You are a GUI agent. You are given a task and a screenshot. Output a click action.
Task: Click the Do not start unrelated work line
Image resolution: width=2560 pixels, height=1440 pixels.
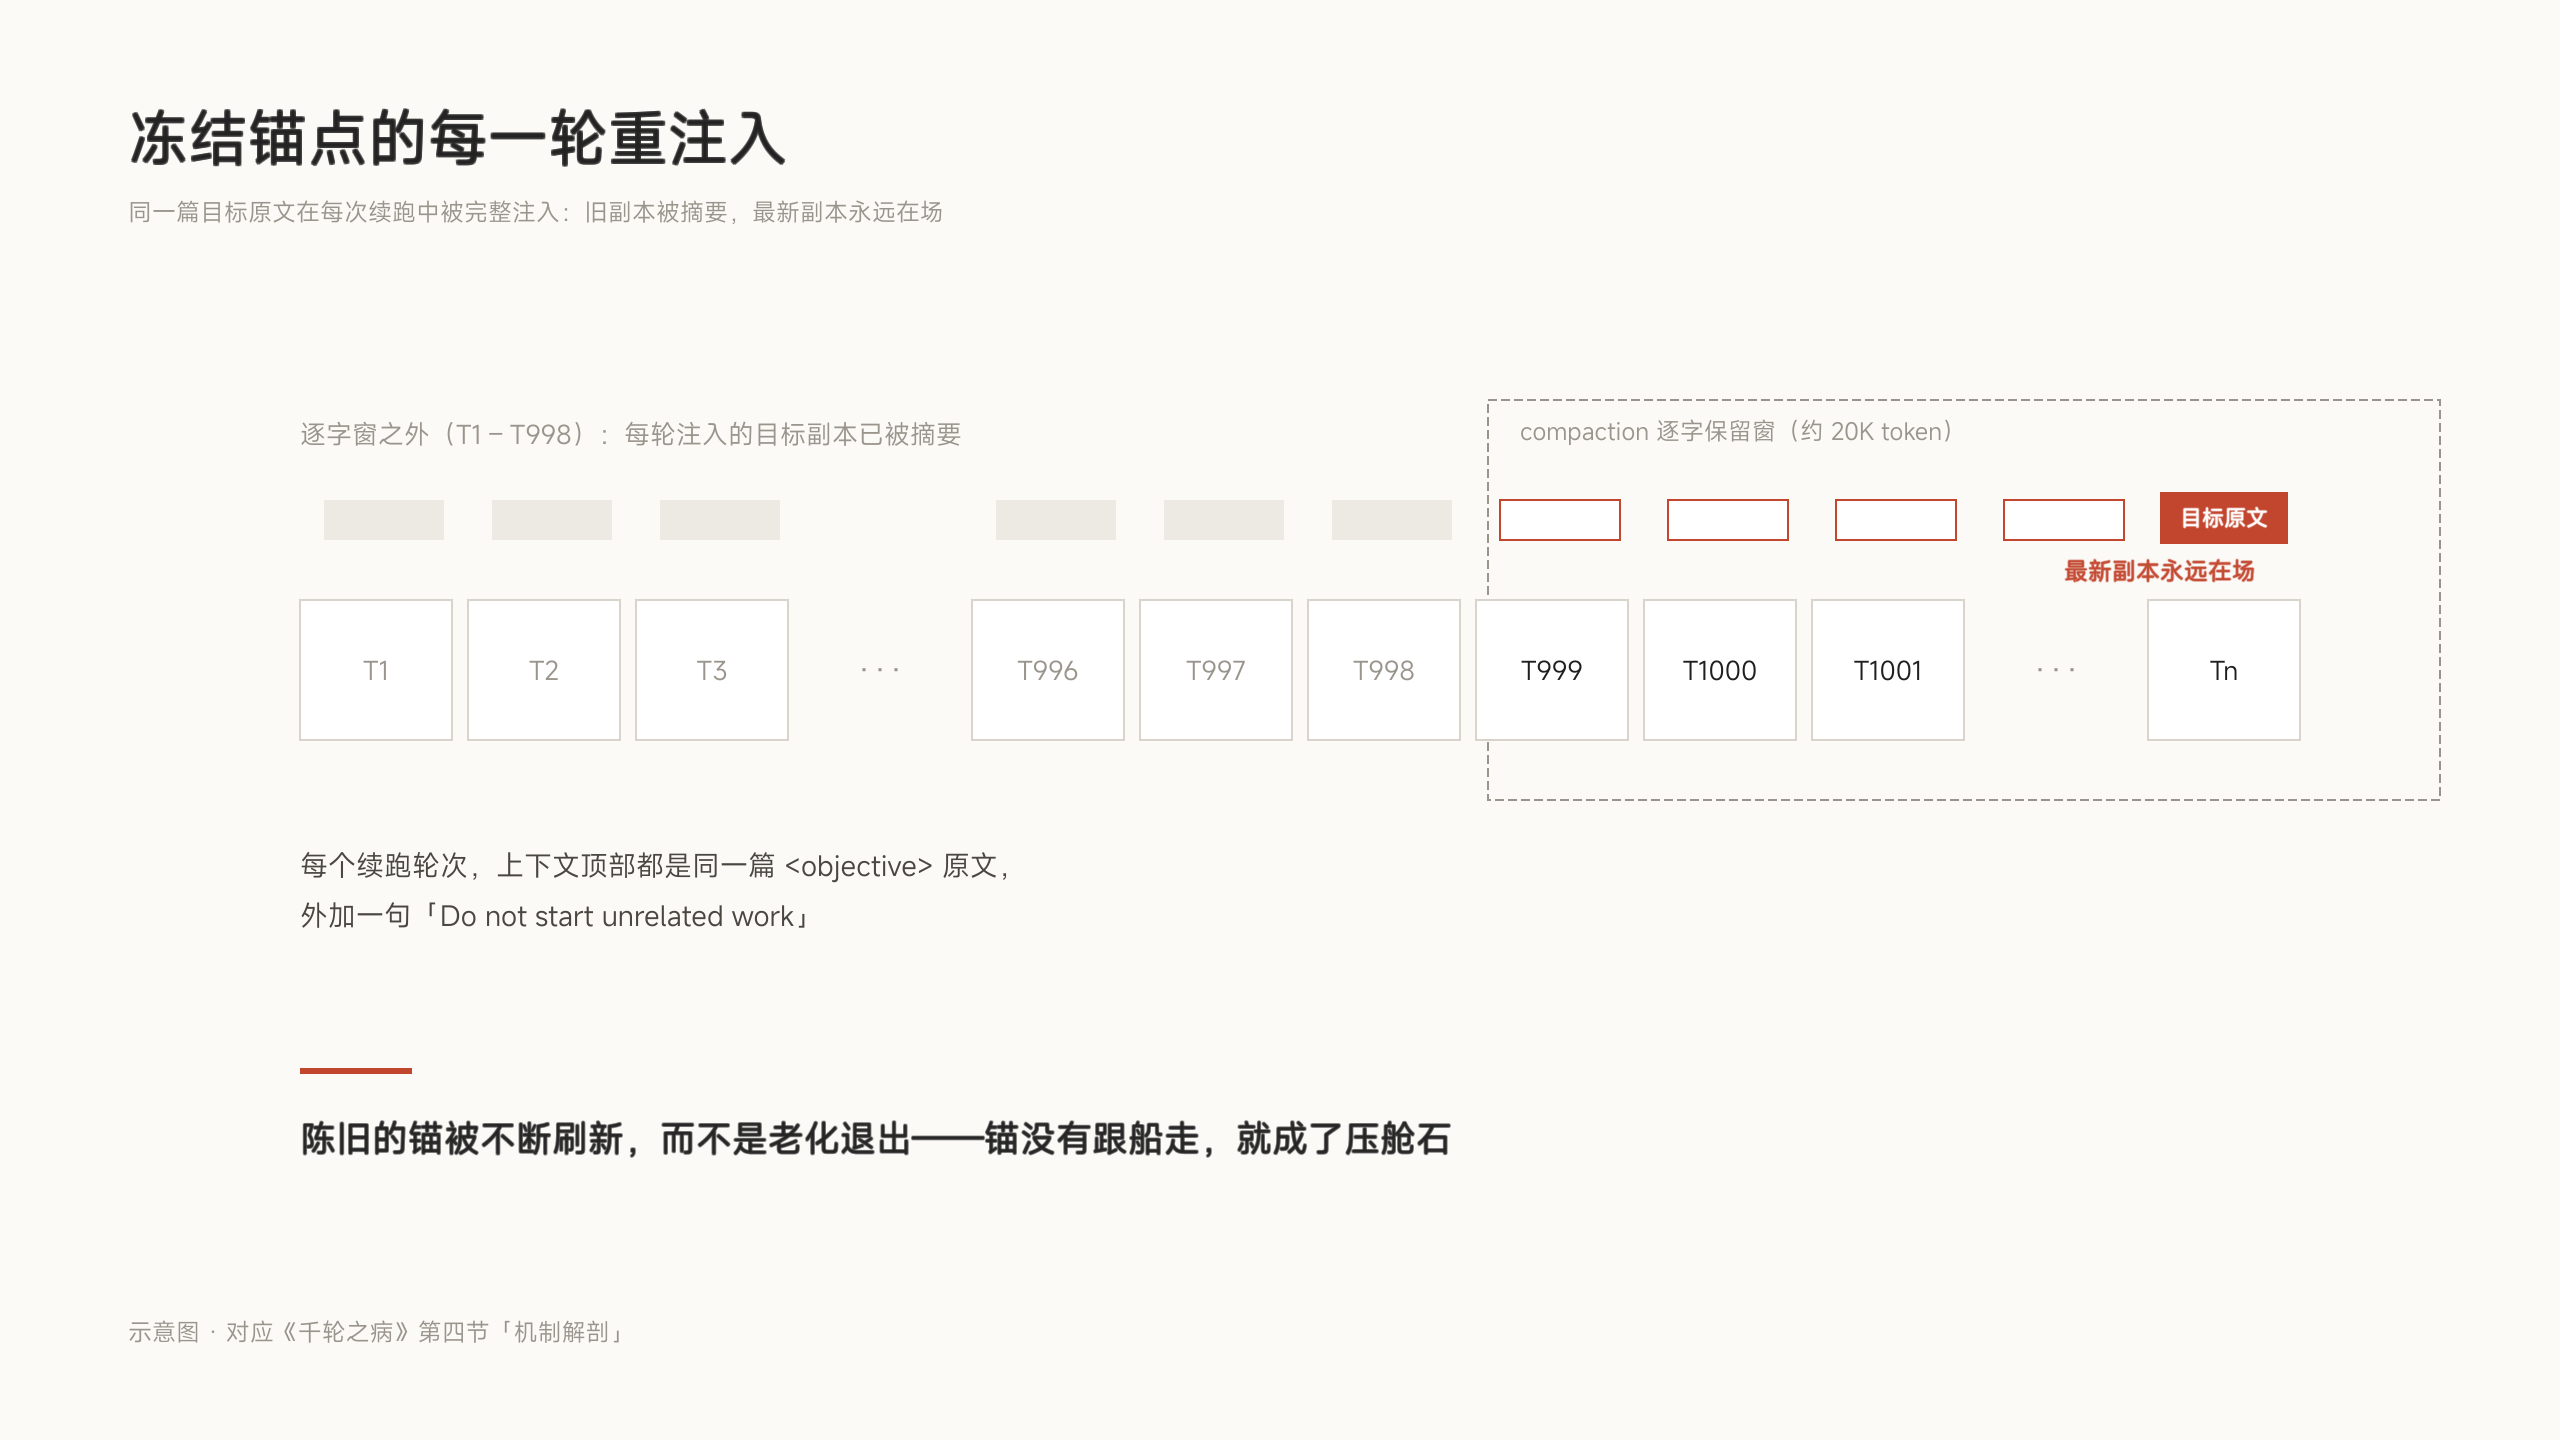click(x=556, y=917)
